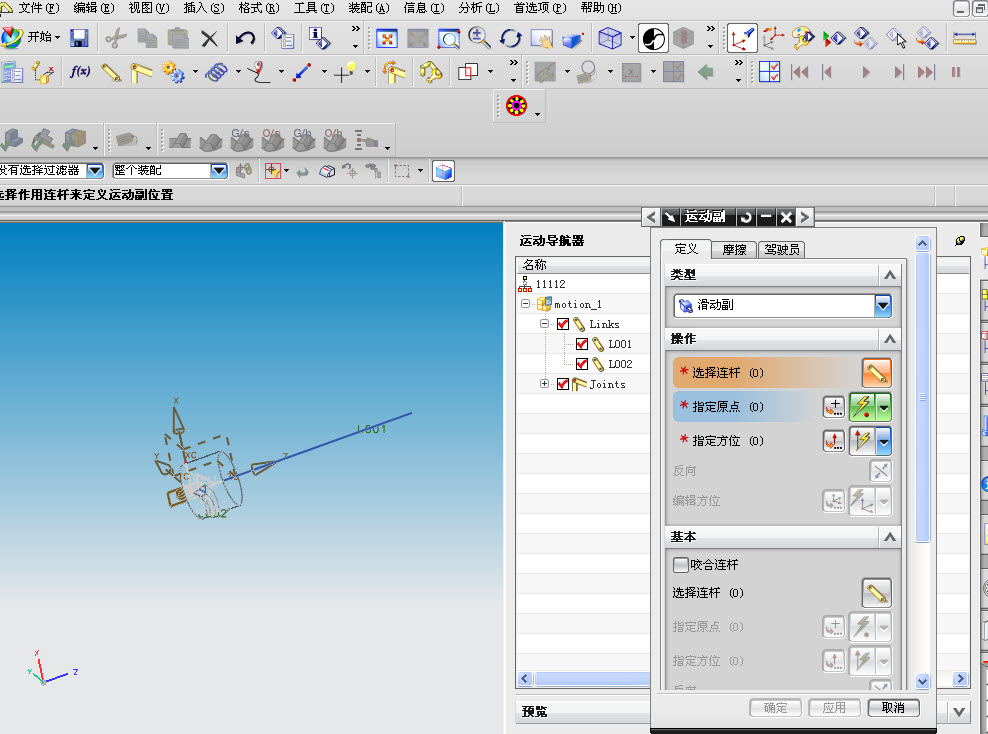988x734 pixels.
Task: Click the play animation button
Action: click(866, 72)
